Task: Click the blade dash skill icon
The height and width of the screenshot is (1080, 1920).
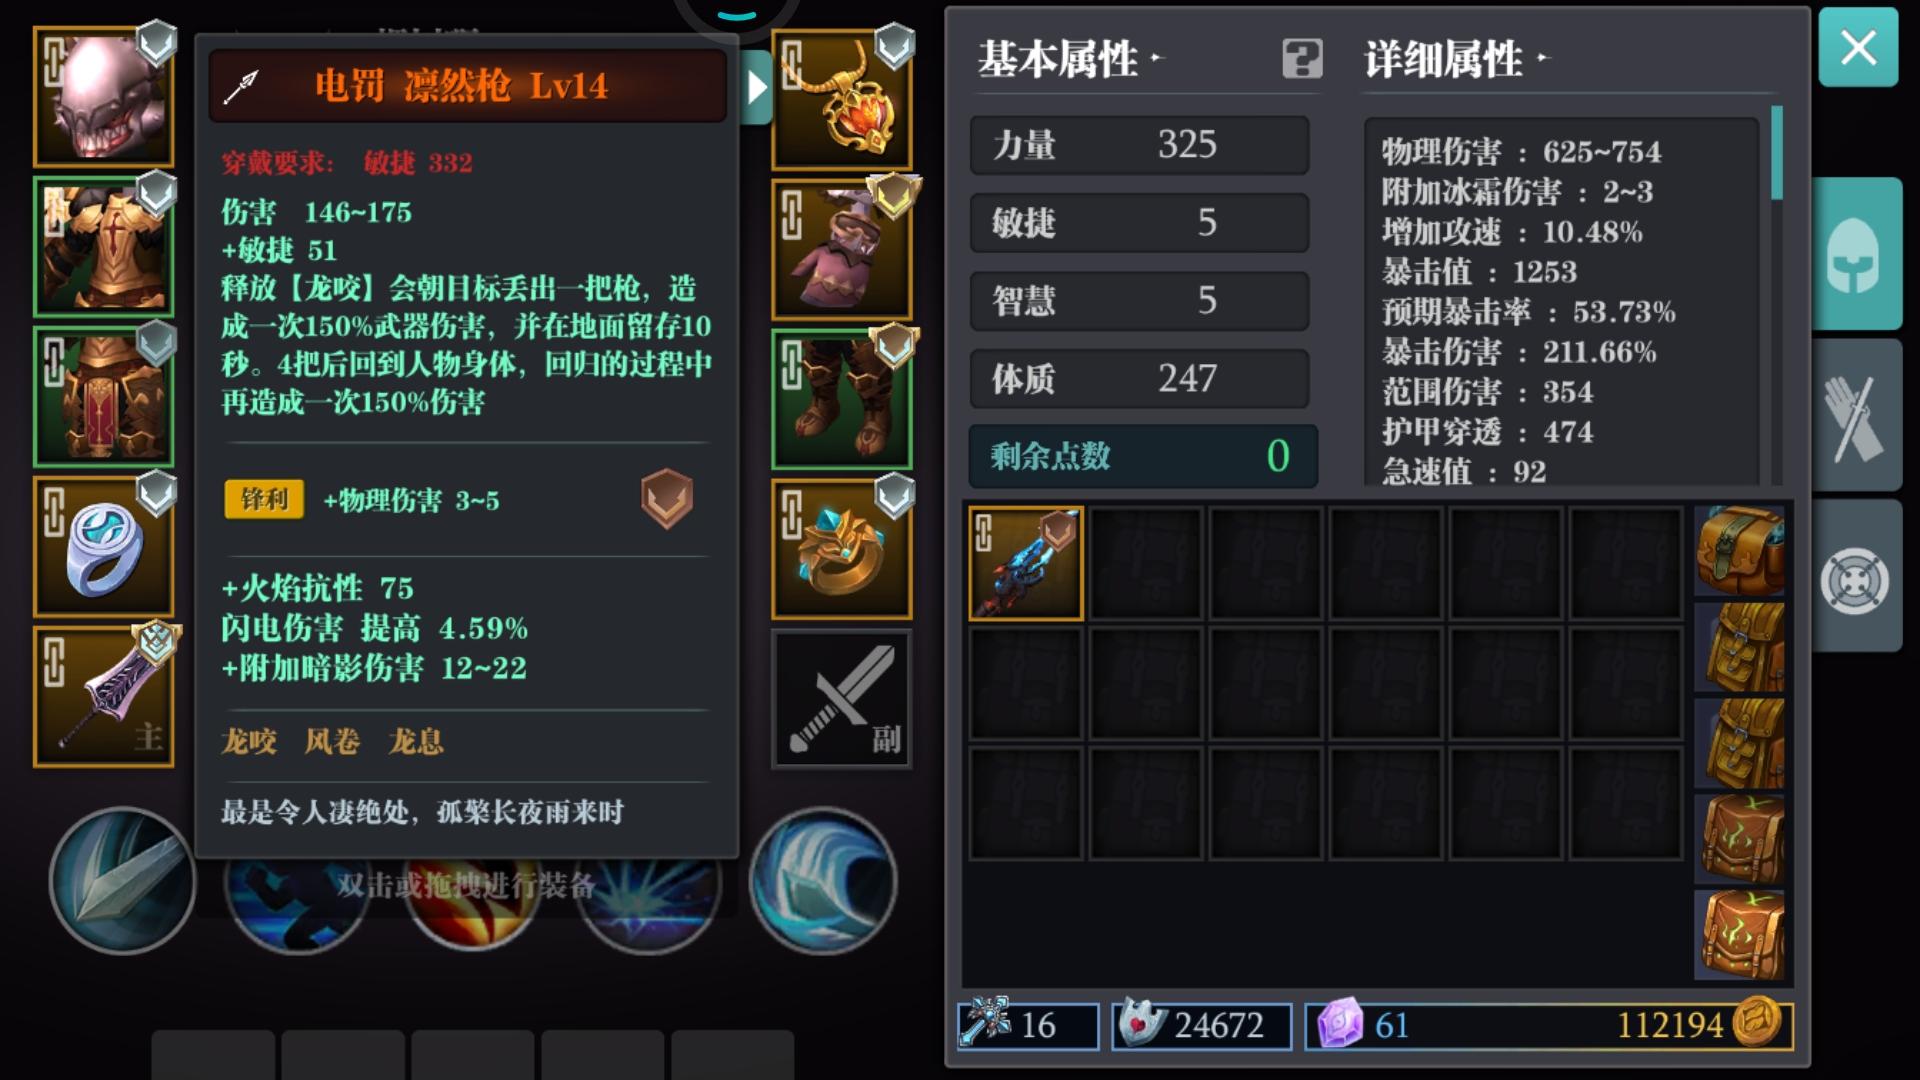Action: point(122,881)
